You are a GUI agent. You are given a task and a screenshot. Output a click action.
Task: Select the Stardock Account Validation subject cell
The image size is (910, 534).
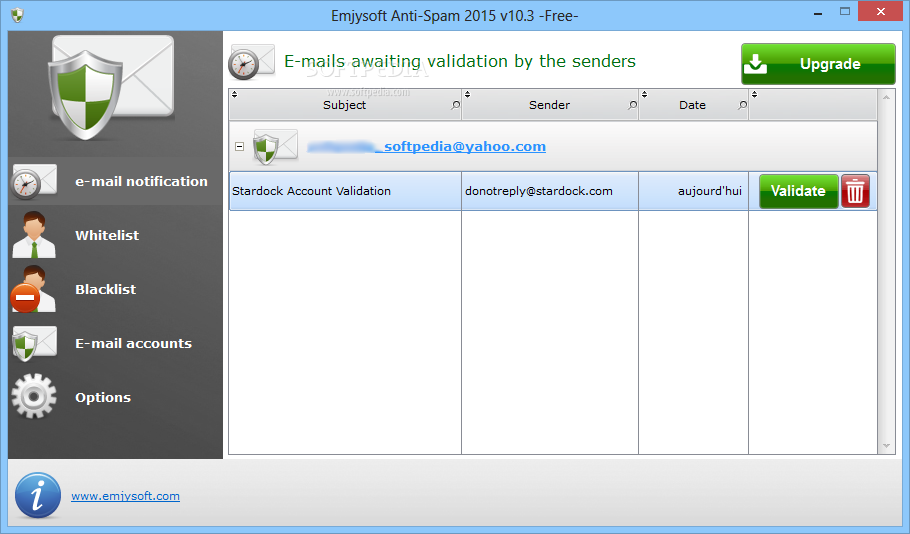345,191
